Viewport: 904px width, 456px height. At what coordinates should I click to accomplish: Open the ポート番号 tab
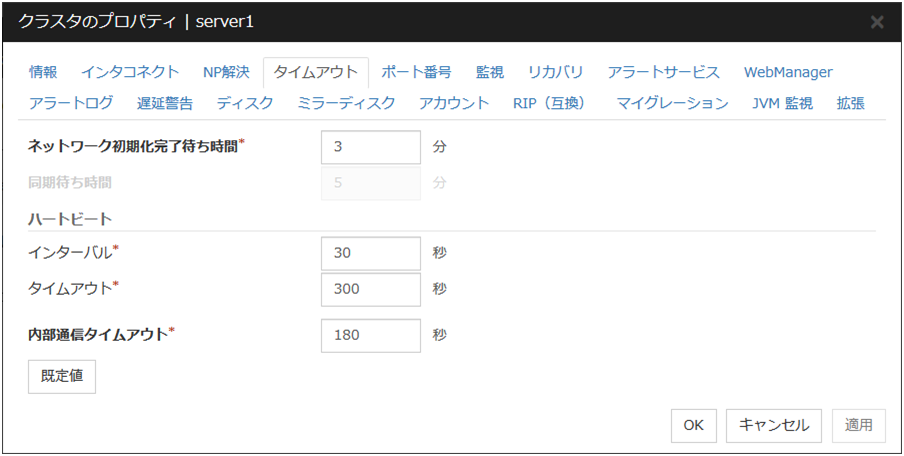point(416,72)
